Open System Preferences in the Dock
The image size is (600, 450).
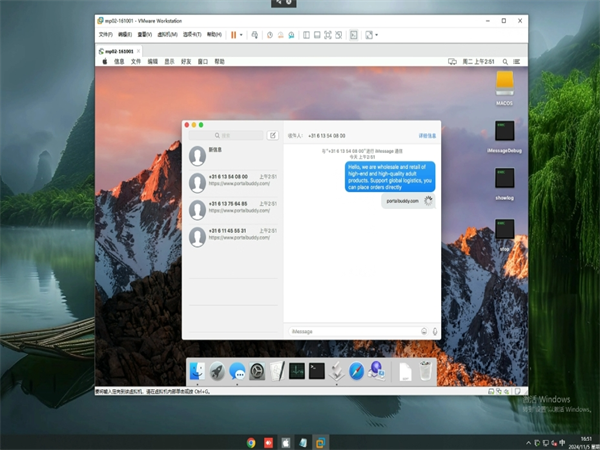[x=257, y=371]
